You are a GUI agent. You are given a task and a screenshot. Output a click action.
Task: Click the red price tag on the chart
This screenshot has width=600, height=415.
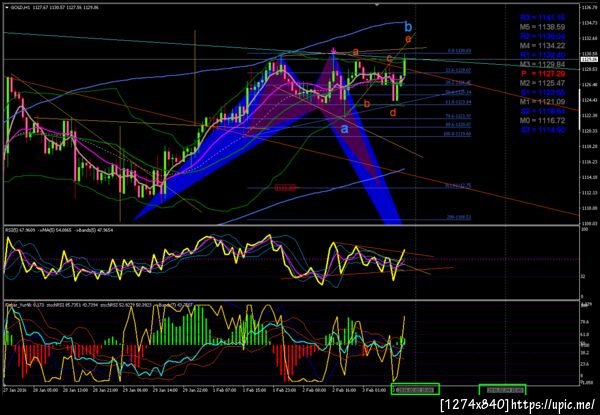coord(285,188)
